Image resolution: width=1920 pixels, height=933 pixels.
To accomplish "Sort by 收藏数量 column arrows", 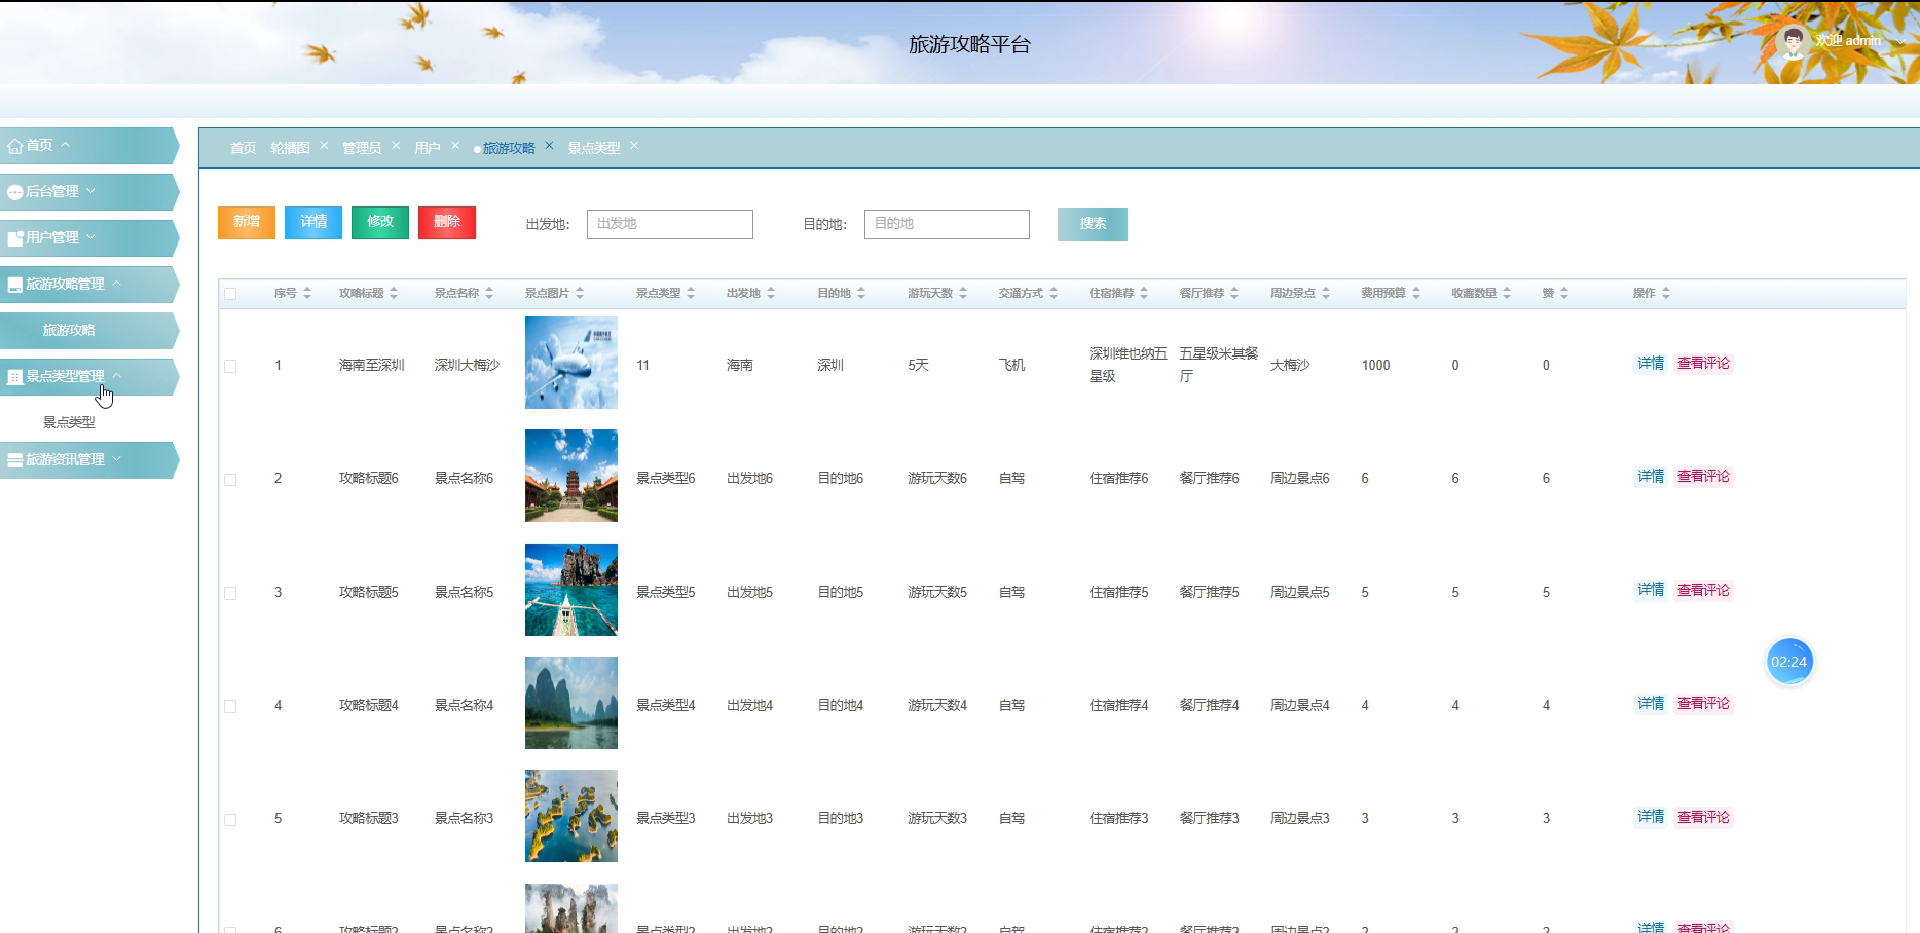I will [1507, 293].
